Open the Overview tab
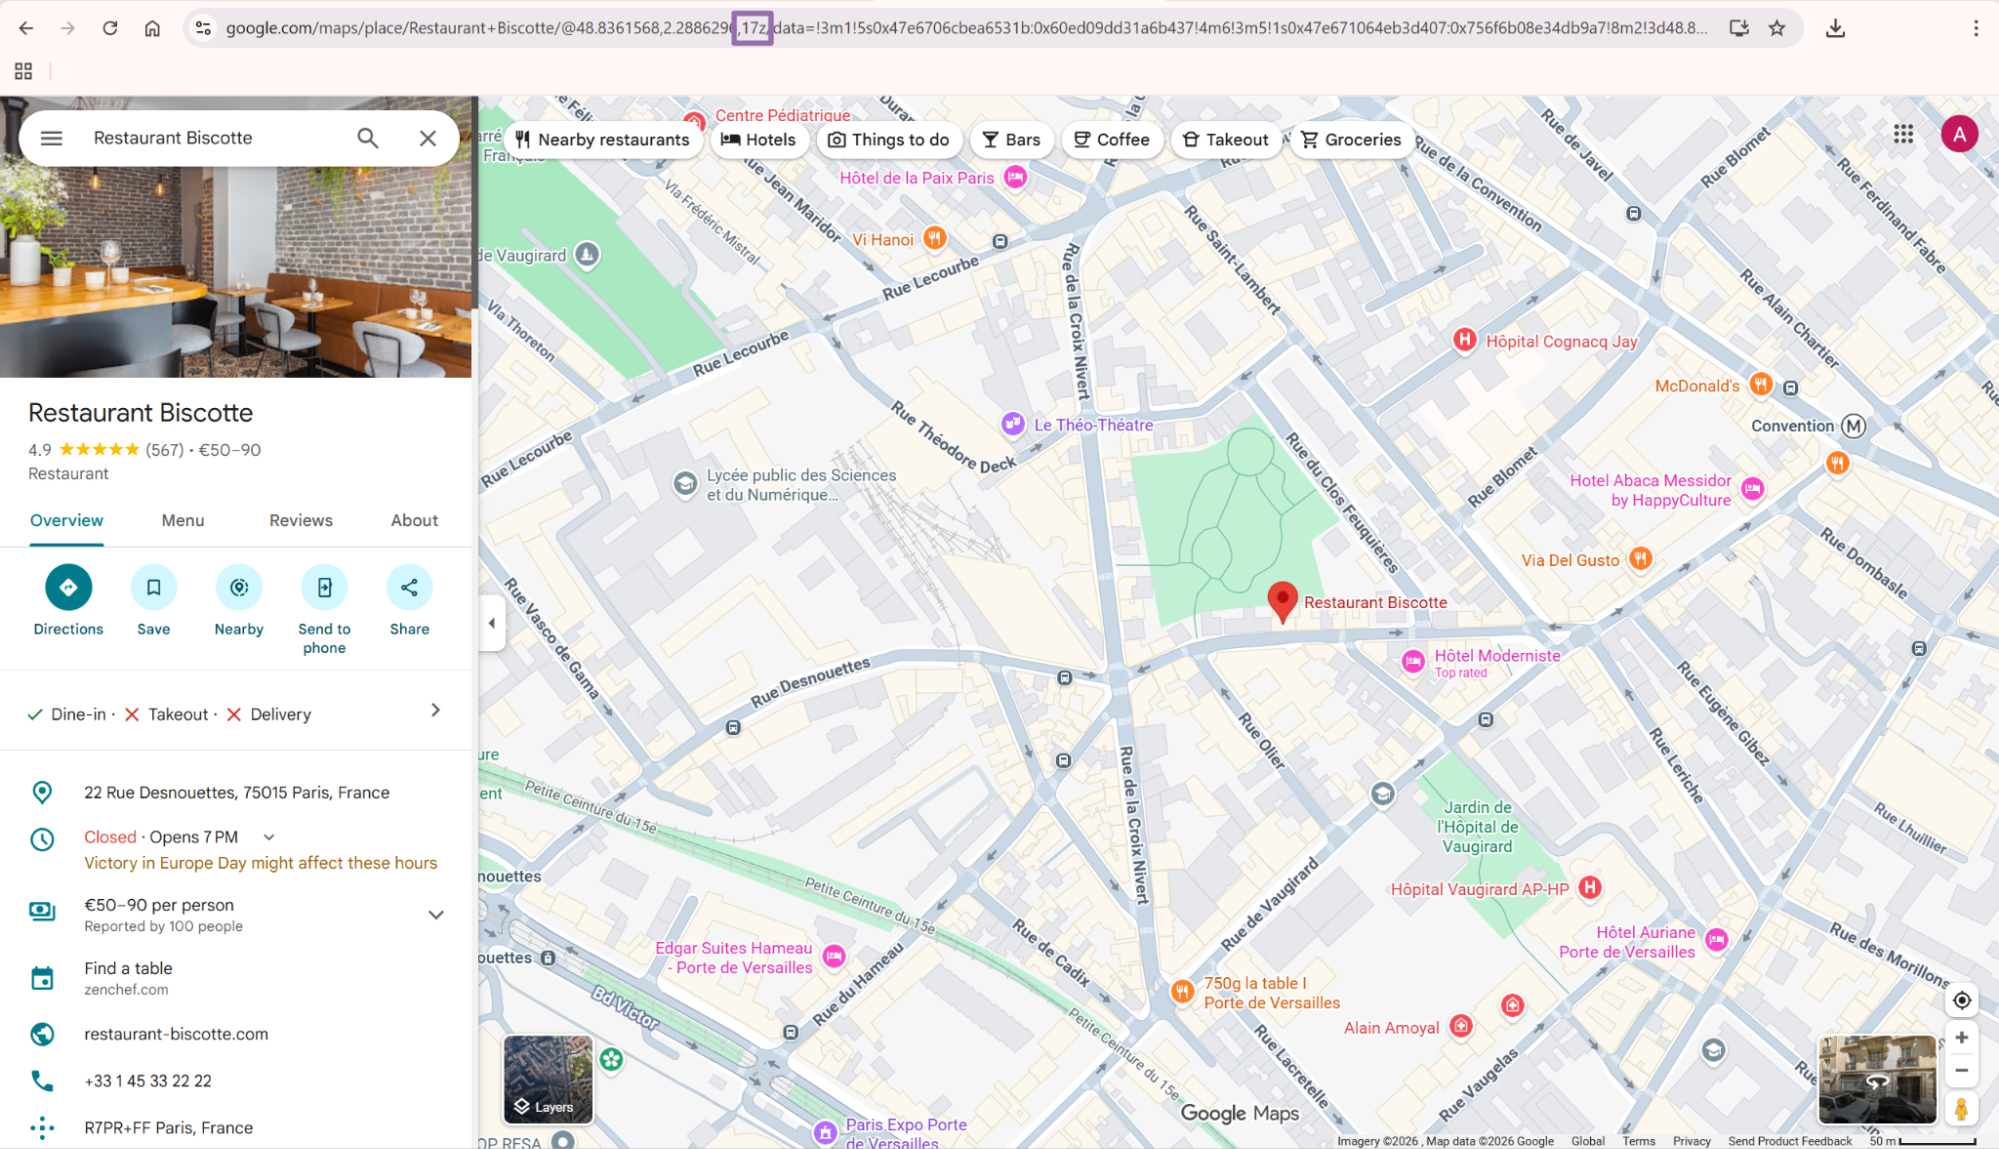The width and height of the screenshot is (1999, 1149). pyautogui.click(x=66, y=520)
